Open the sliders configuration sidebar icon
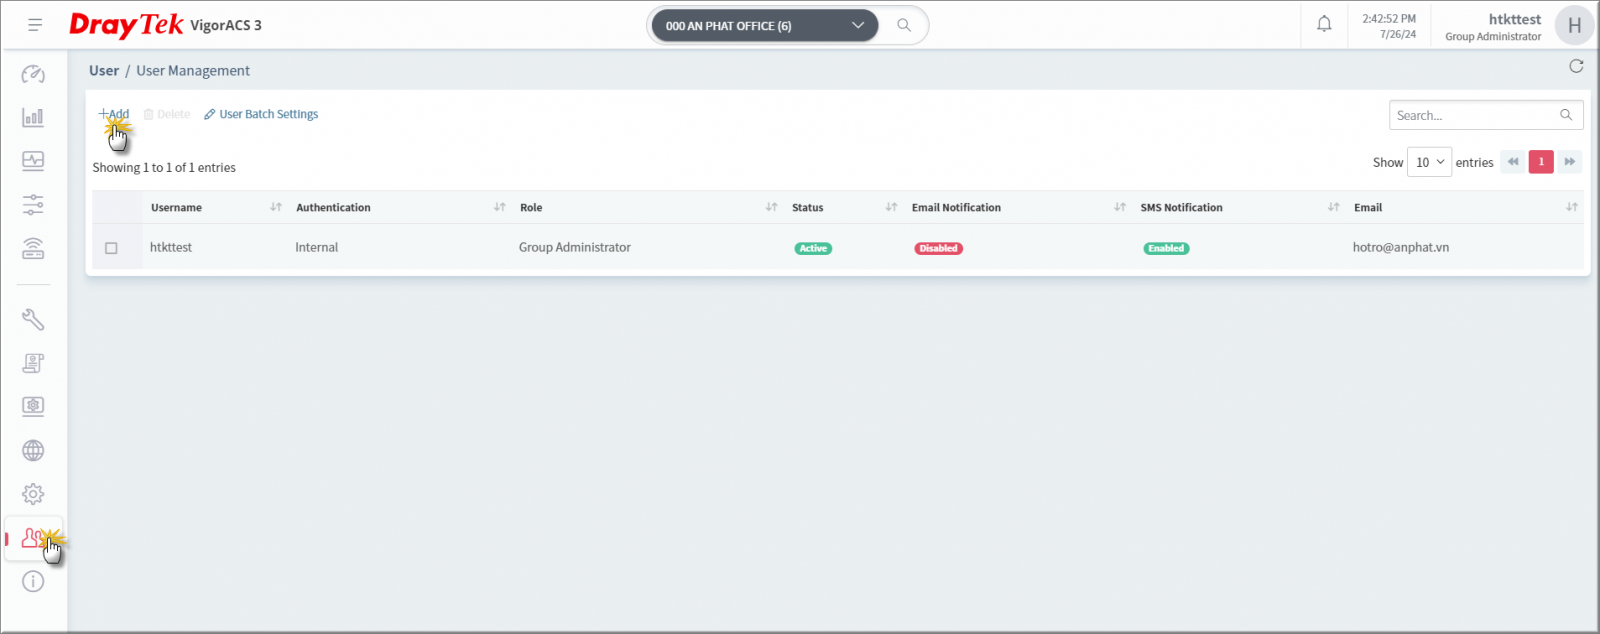 click(33, 205)
